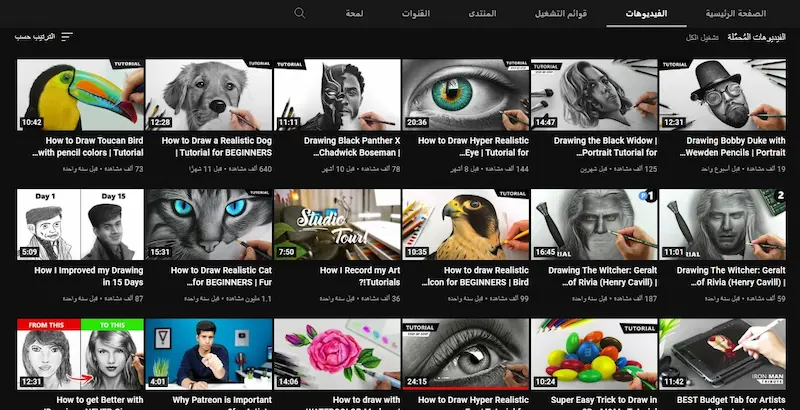
Task: Open the grayscale hyper realistic eye thumbnail
Action: click(466, 354)
